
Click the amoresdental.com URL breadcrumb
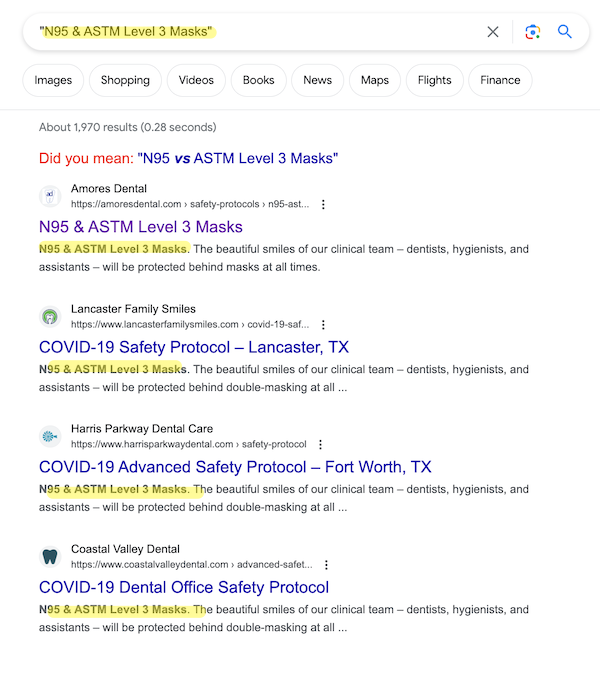coord(190,204)
